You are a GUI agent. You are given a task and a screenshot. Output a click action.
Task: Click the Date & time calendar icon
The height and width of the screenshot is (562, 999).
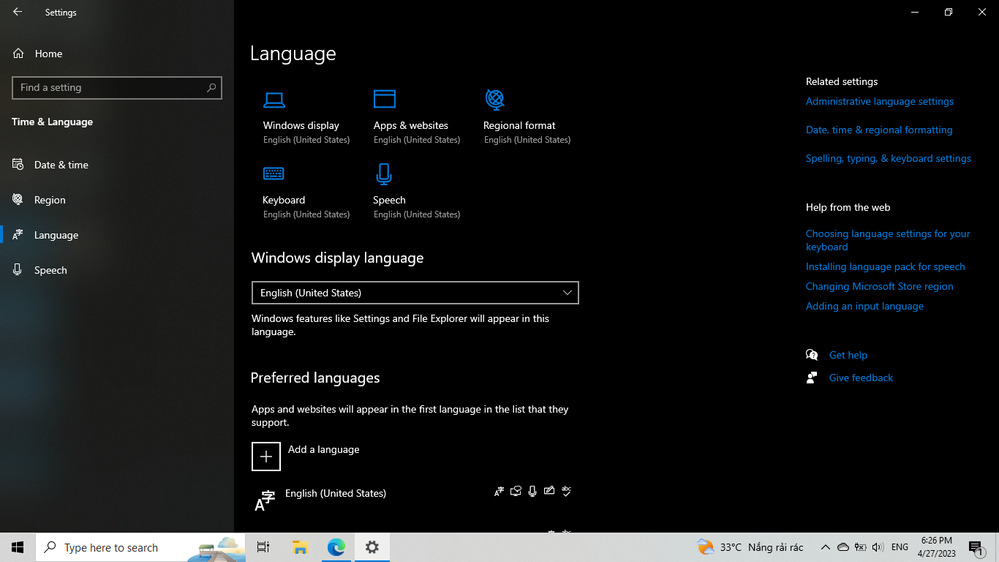click(18, 164)
